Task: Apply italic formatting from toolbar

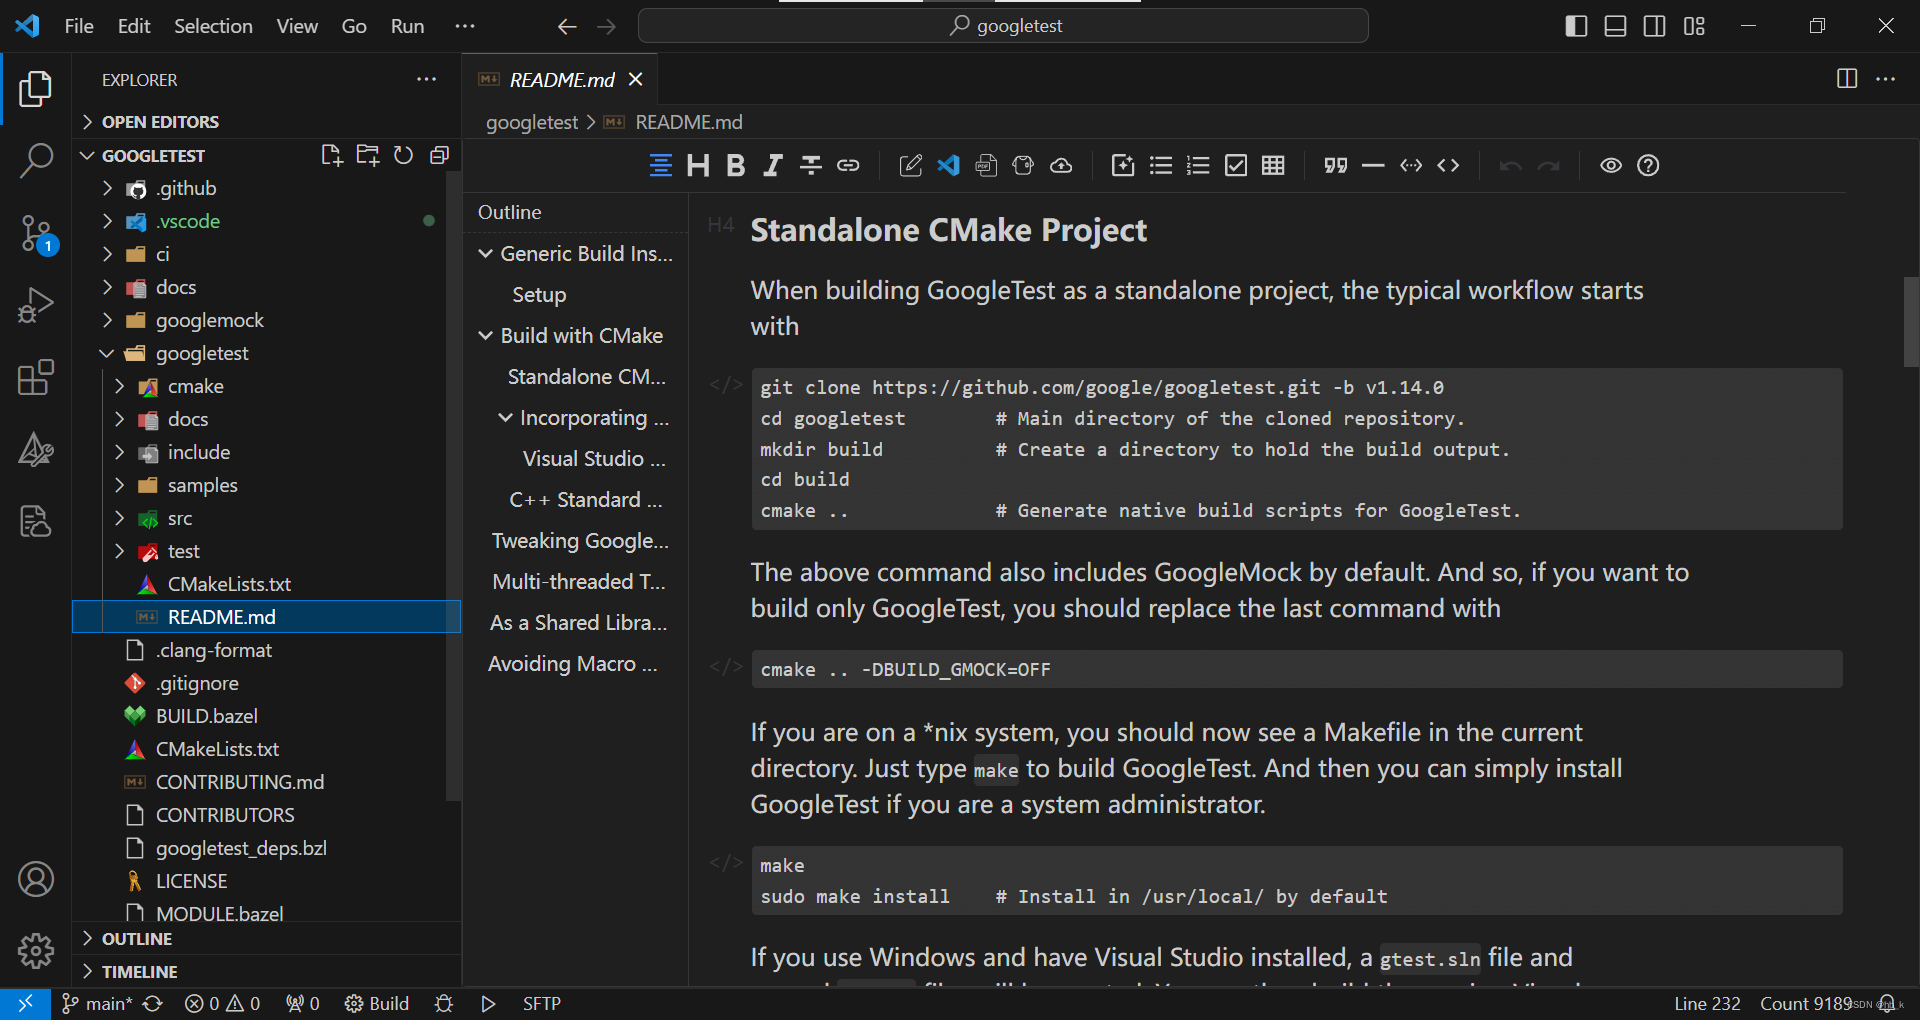Action: pos(772,166)
